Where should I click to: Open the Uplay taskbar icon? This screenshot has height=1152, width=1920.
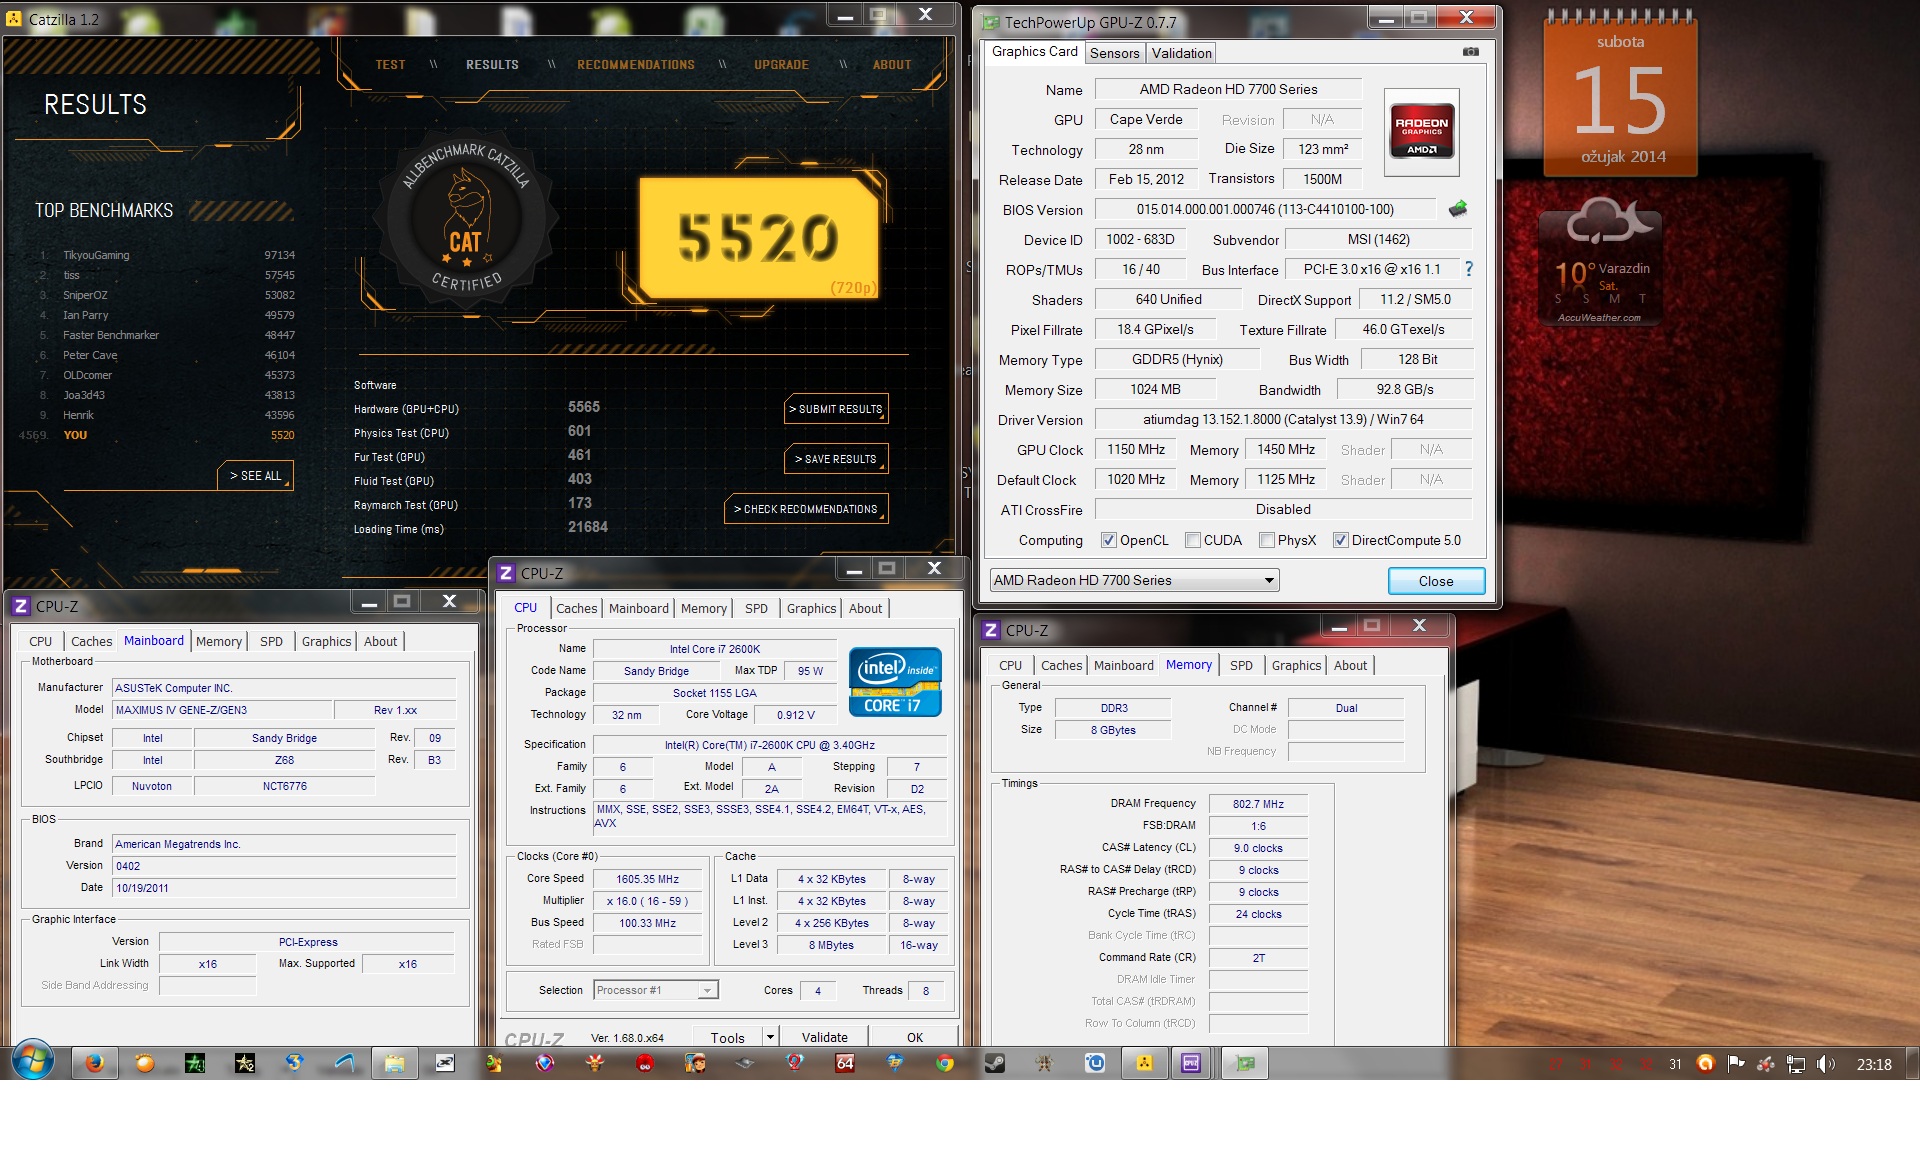(1095, 1063)
